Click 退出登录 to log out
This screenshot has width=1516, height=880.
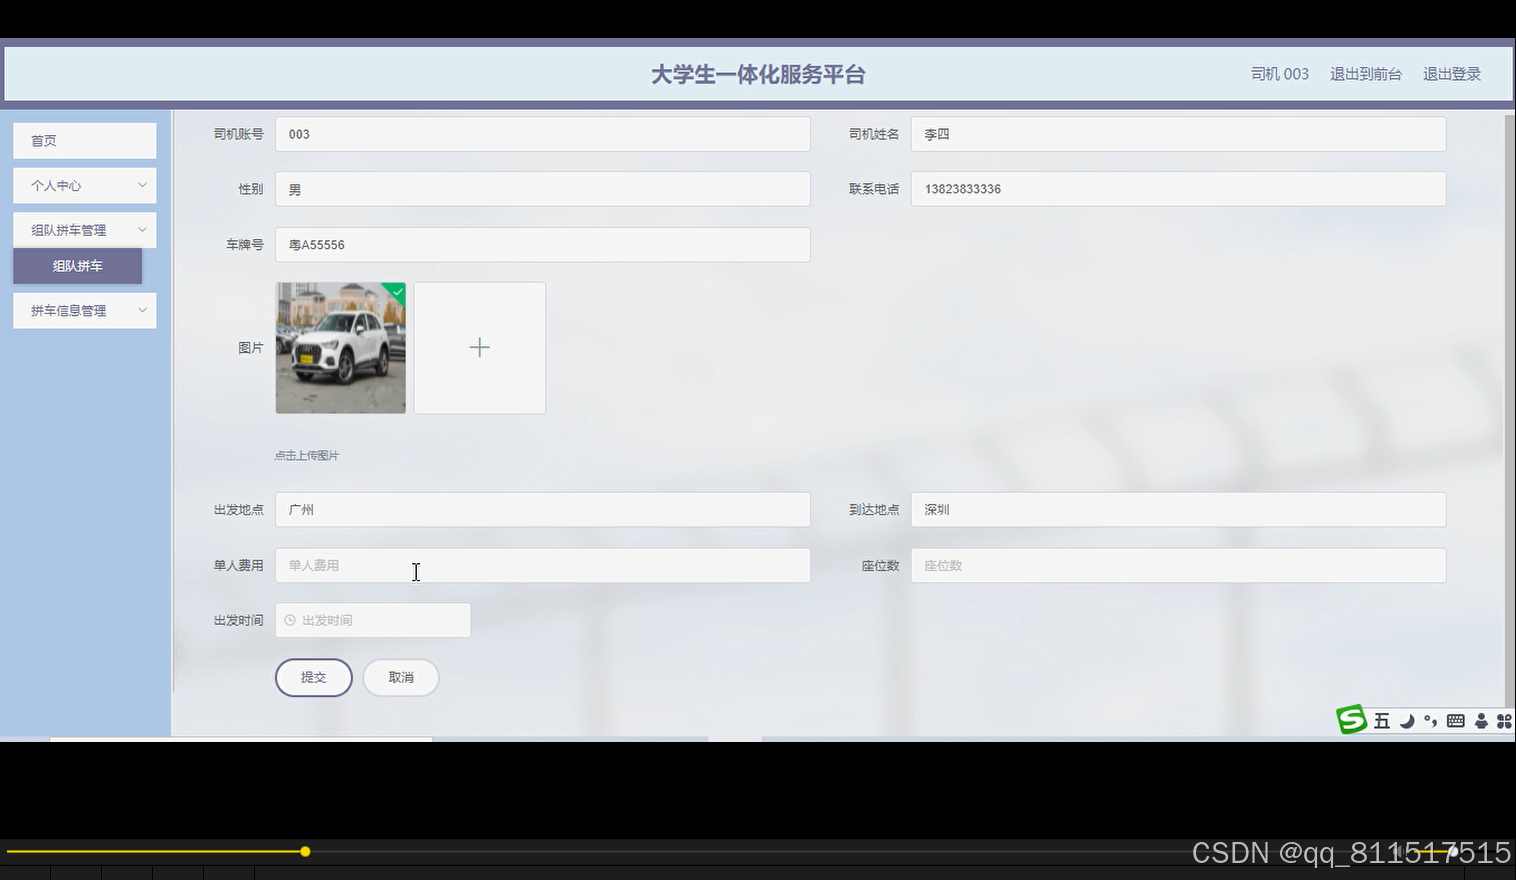tap(1451, 74)
